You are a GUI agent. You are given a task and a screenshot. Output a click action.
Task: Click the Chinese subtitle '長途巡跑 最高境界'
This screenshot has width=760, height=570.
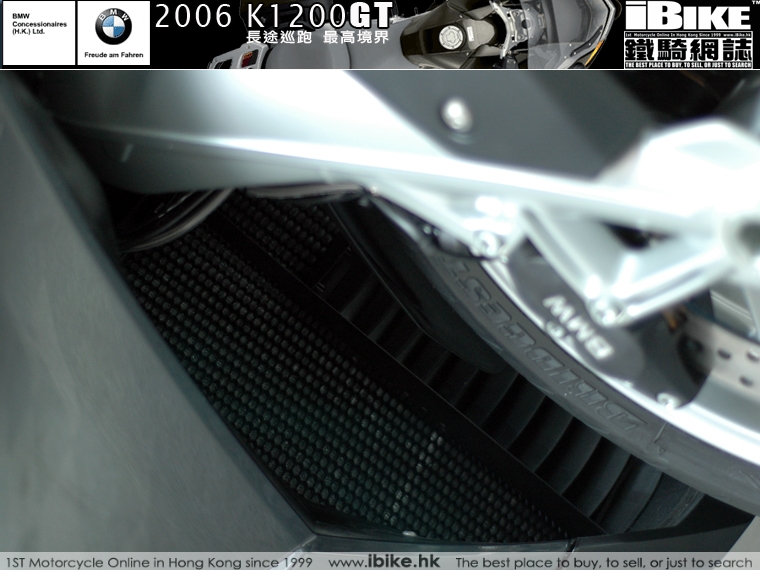click(317, 37)
